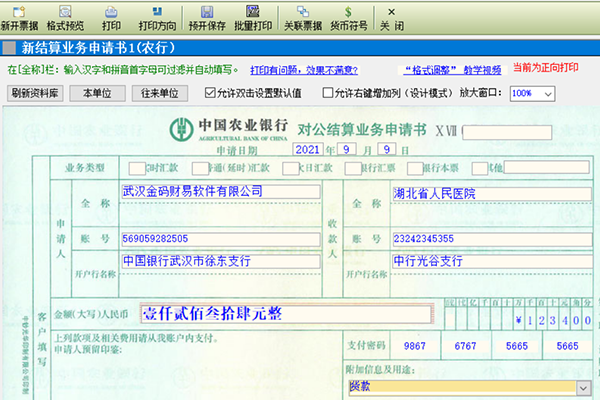The image size is (600, 400).
Task: Enable 允许右键增加列 design mode checkbox
Action: coord(328,93)
